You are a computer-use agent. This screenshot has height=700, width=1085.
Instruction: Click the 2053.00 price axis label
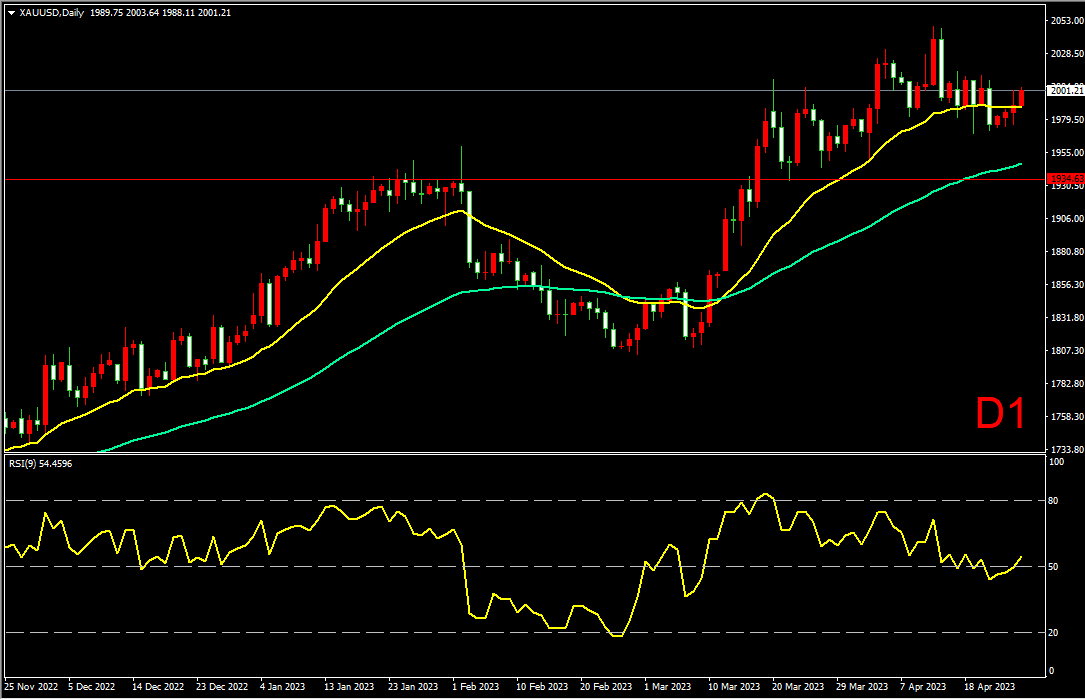[x=1067, y=21]
